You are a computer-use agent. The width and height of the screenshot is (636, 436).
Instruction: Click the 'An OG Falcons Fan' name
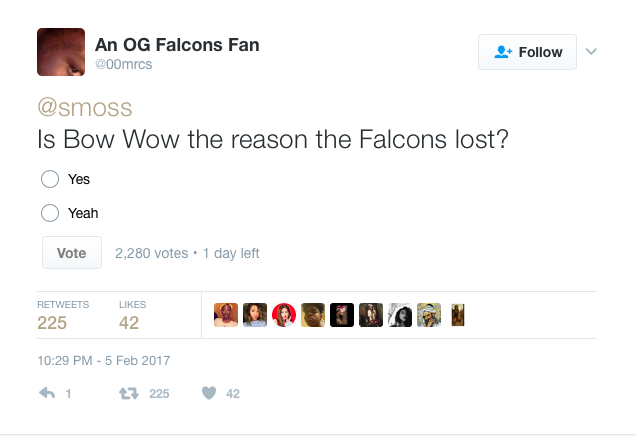(x=179, y=44)
